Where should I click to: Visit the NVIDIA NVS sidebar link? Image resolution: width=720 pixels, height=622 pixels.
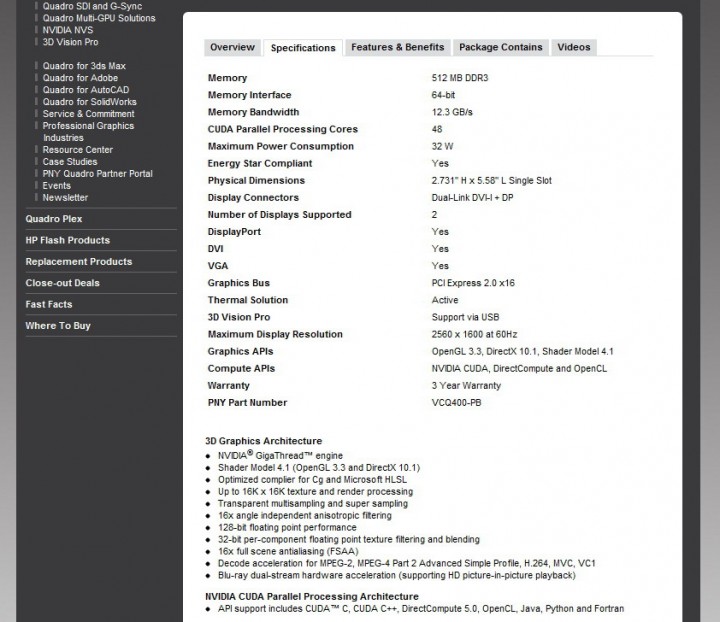coord(68,30)
